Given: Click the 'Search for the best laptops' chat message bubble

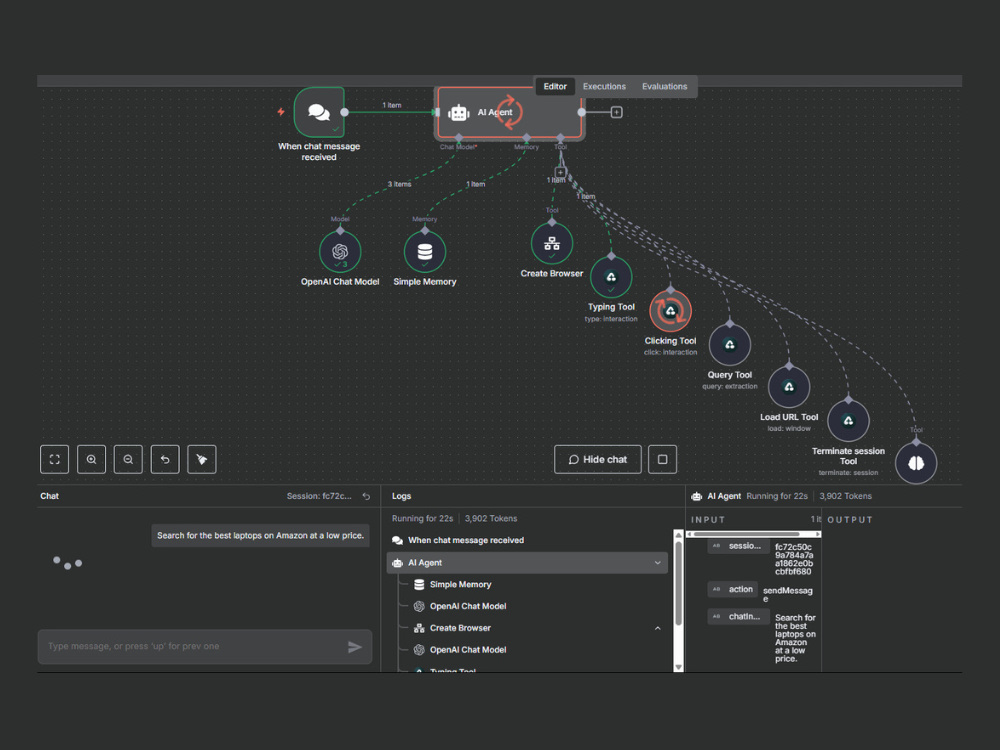Looking at the screenshot, I should click(260, 536).
